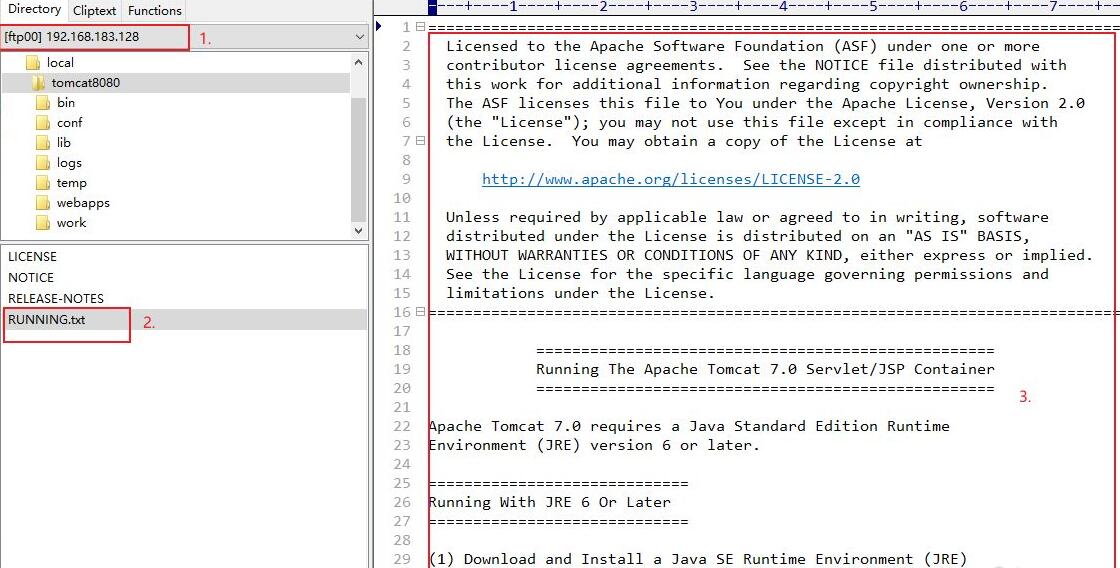Switch to the Functions tab
1120x568 pixels.
pos(155,11)
